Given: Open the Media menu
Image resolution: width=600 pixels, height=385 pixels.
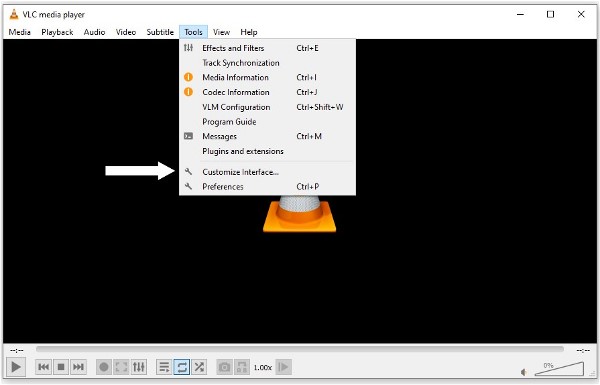Looking at the screenshot, I should tap(20, 32).
